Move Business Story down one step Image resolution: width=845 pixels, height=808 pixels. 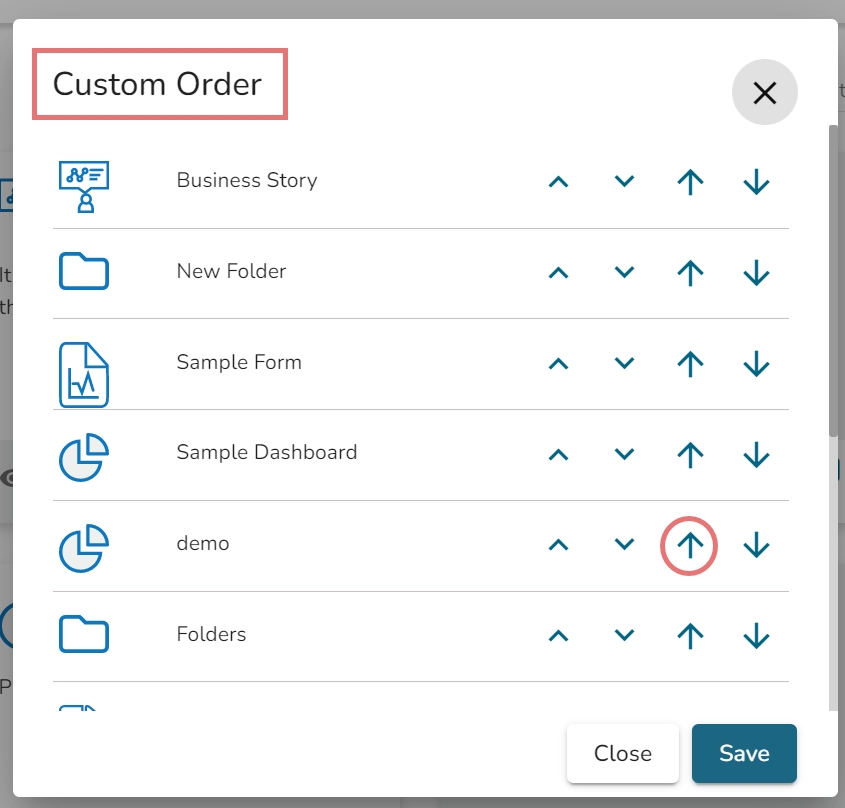[625, 182]
